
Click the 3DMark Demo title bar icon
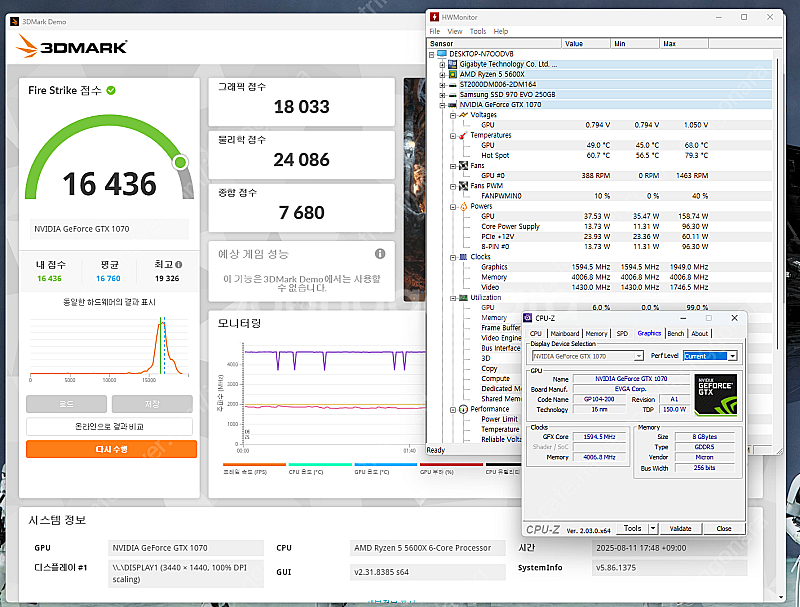coord(14,21)
